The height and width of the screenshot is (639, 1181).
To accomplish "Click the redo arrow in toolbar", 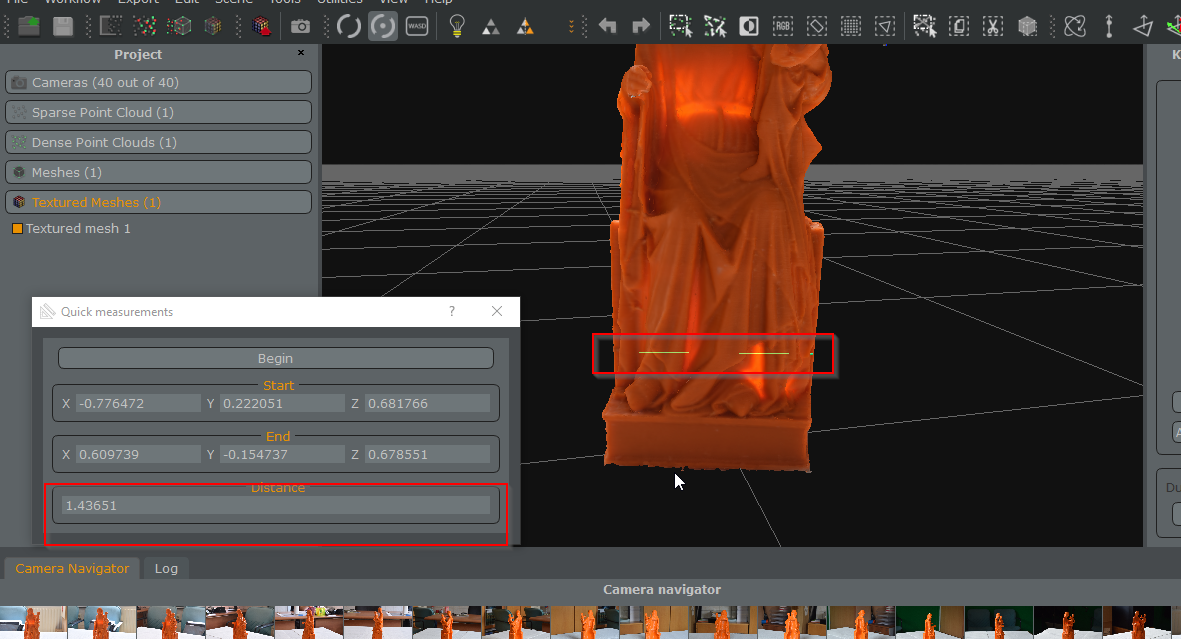I will coord(640,26).
